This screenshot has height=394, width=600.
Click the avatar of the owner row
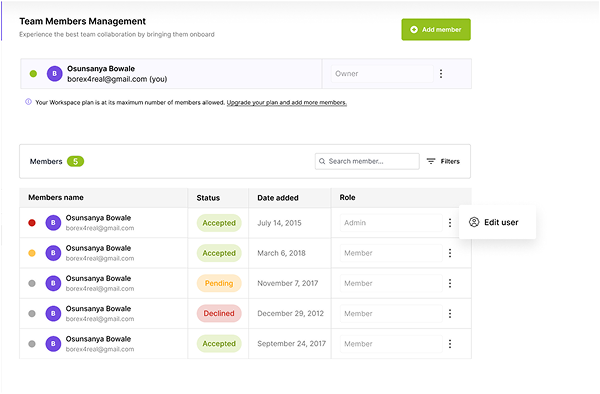click(55, 73)
